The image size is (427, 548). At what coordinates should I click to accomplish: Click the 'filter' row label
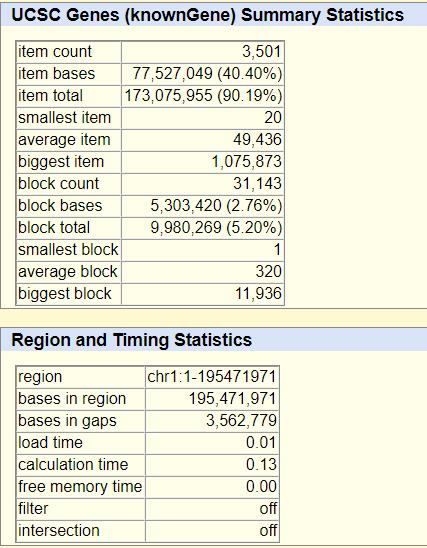click(33, 509)
